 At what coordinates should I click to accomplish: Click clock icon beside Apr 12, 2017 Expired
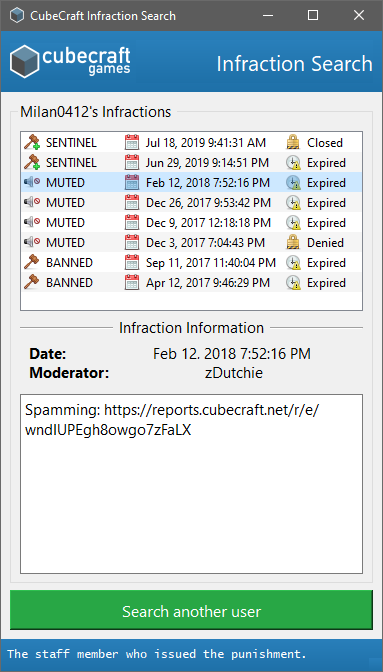293,282
